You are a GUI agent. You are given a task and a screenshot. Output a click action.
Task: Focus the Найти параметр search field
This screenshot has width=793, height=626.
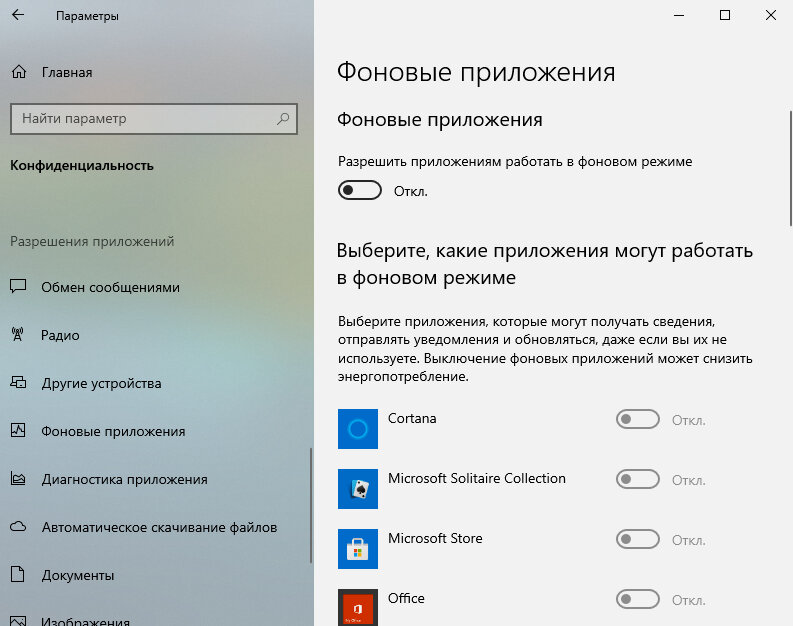pos(154,119)
